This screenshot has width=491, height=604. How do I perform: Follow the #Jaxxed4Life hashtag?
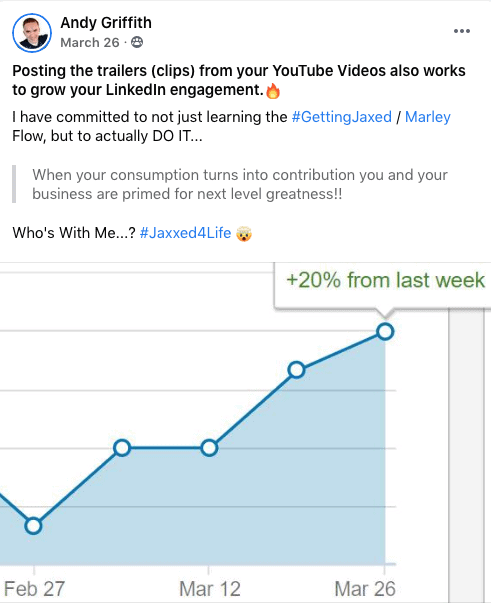[185, 233]
